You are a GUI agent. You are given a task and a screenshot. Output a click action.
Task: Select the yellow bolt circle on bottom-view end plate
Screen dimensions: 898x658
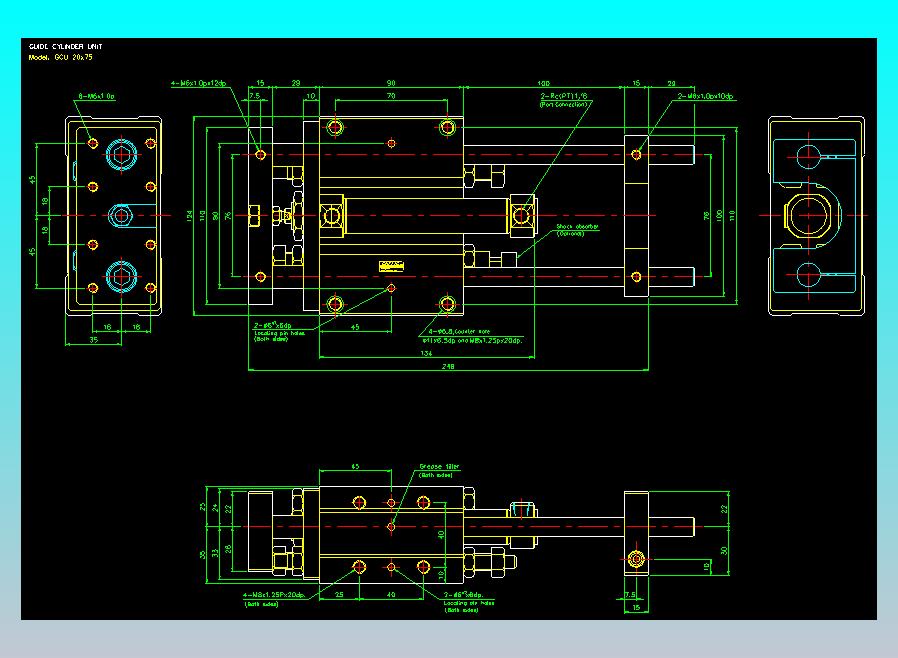point(636,559)
